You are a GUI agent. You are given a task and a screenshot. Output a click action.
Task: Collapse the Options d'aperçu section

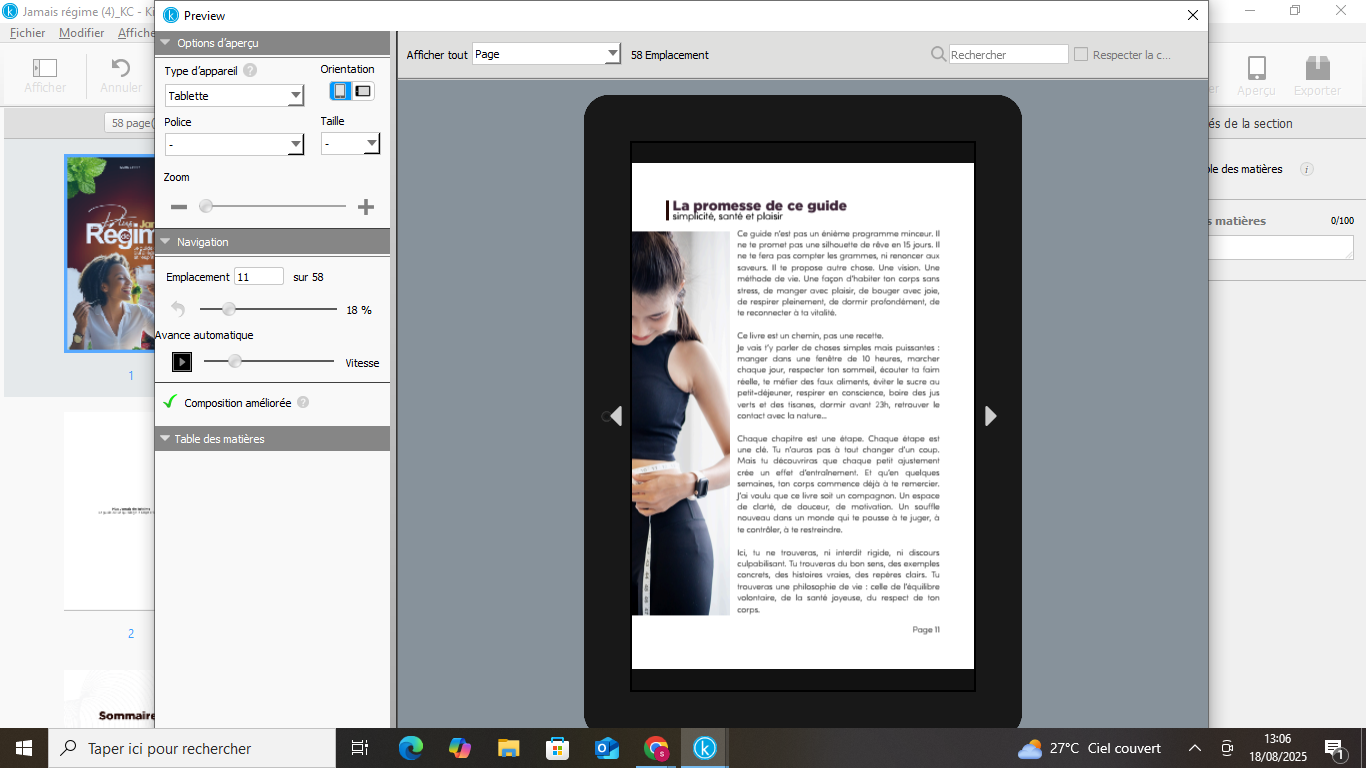coord(166,44)
